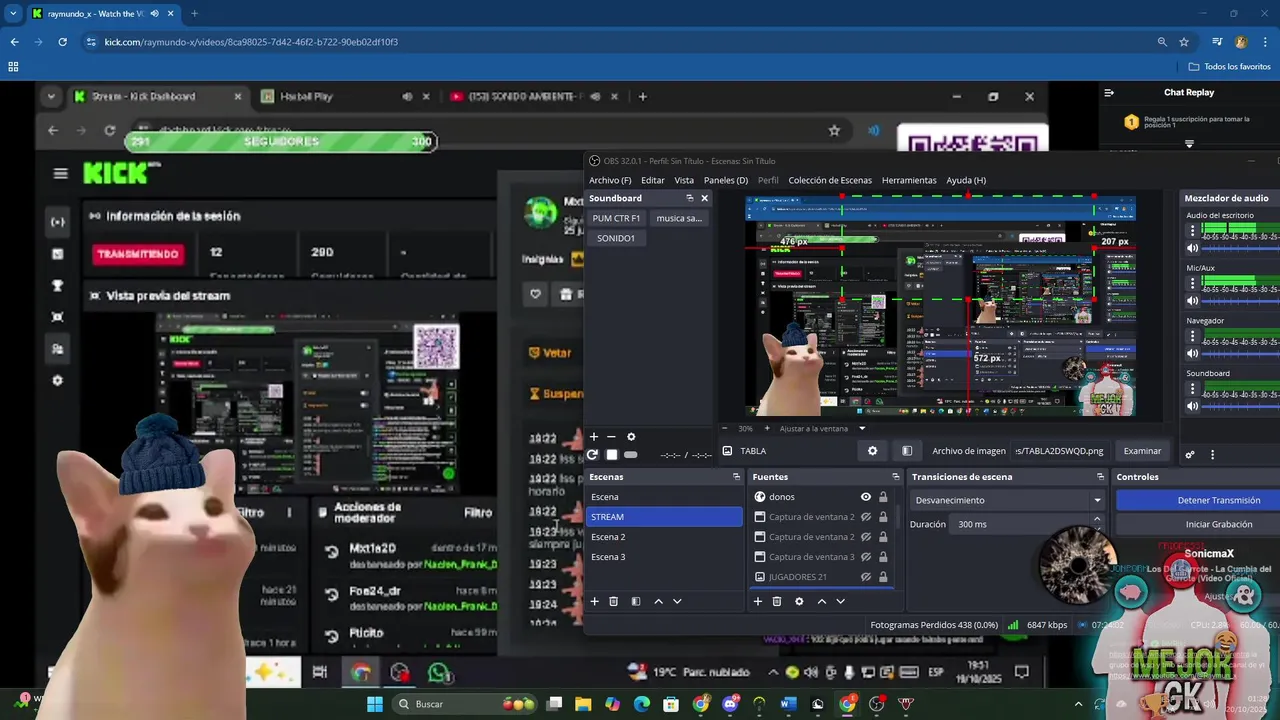Pop out Fuentes dock panel
This screenshot has width=1280, height=720.
(895, 477)
